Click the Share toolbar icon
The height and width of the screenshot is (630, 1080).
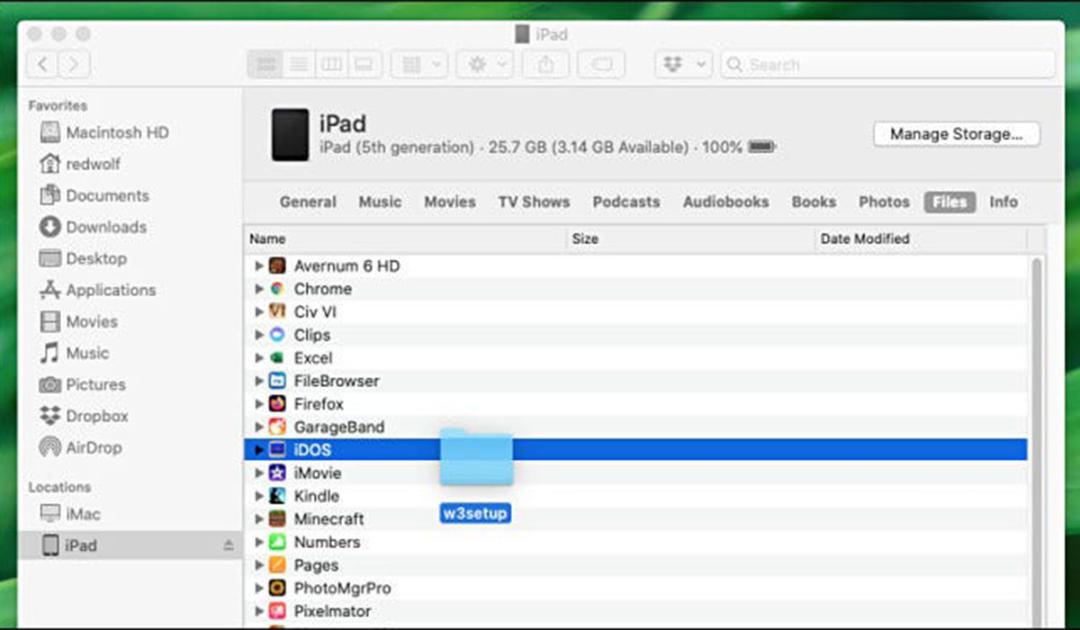[546, 65]
